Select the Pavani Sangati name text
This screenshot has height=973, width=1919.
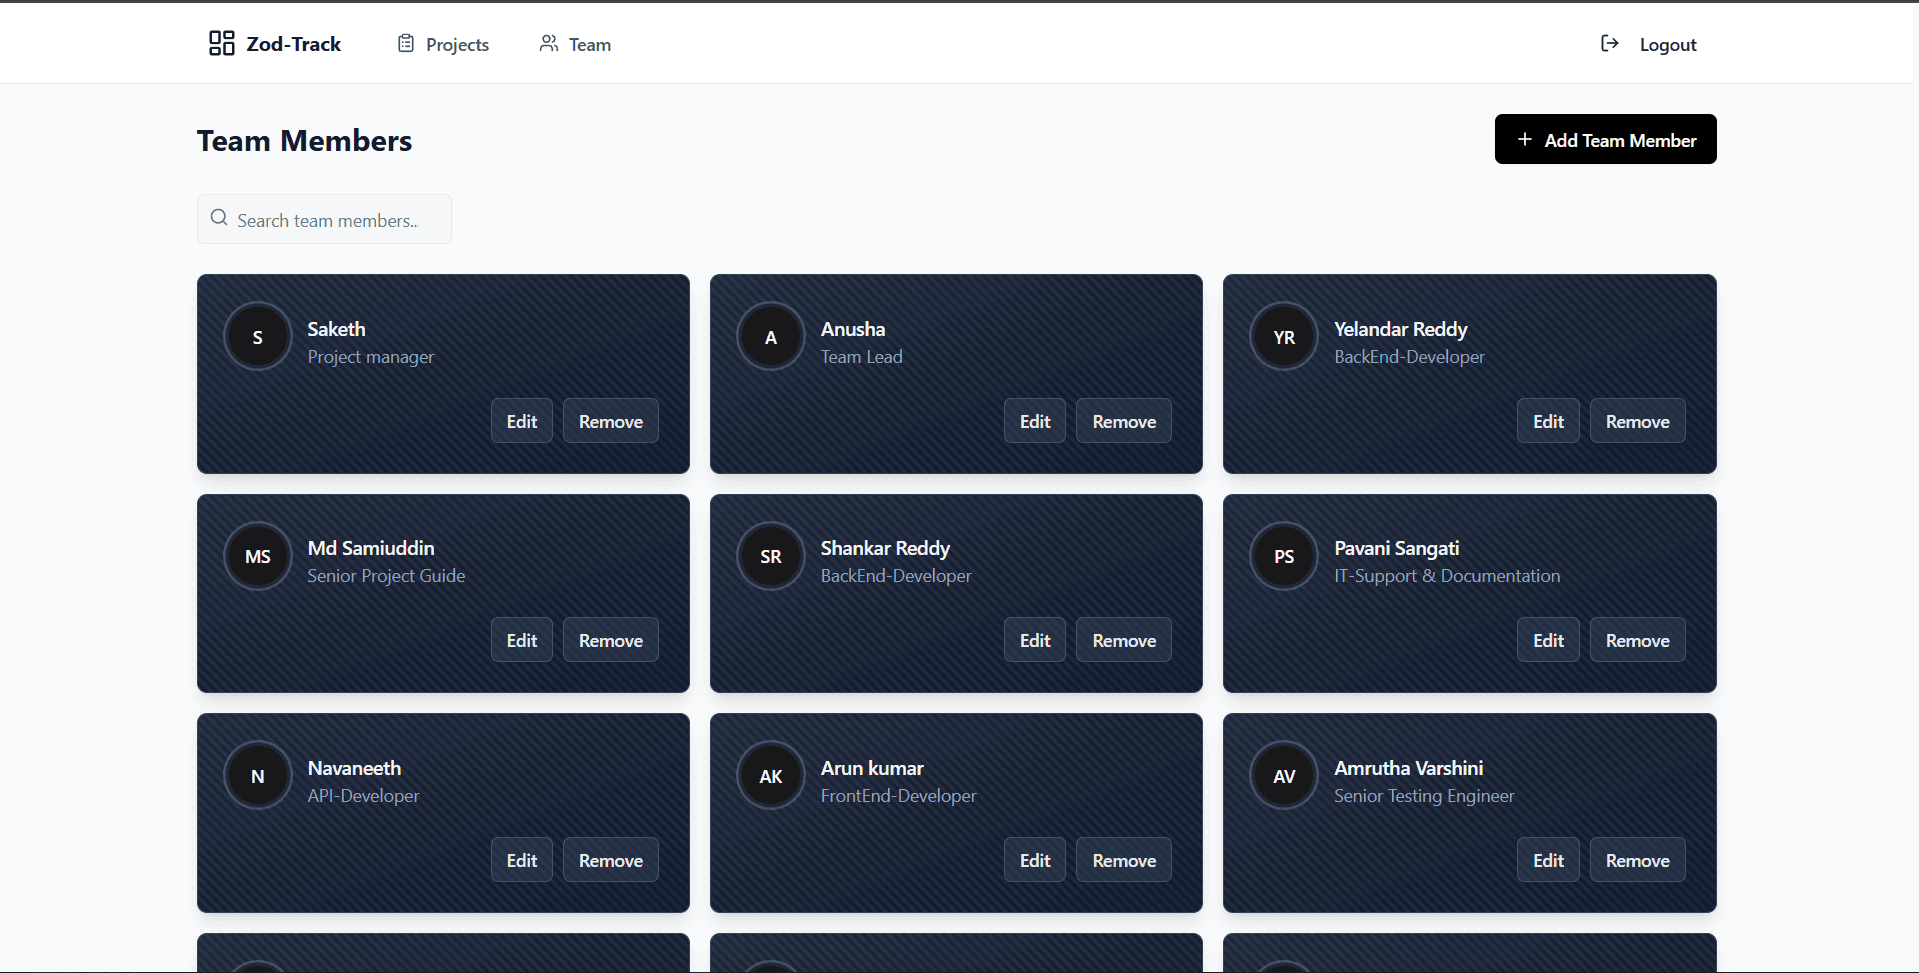tap(1396, 548)
